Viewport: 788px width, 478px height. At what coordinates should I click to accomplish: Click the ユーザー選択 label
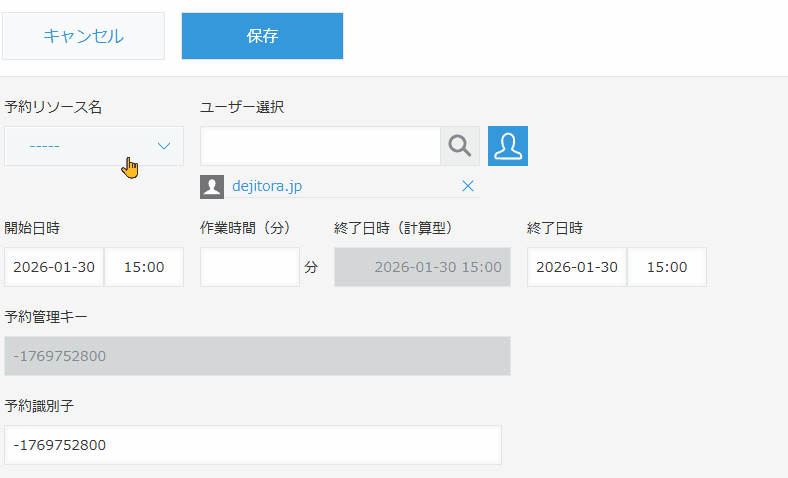(242, 107)
